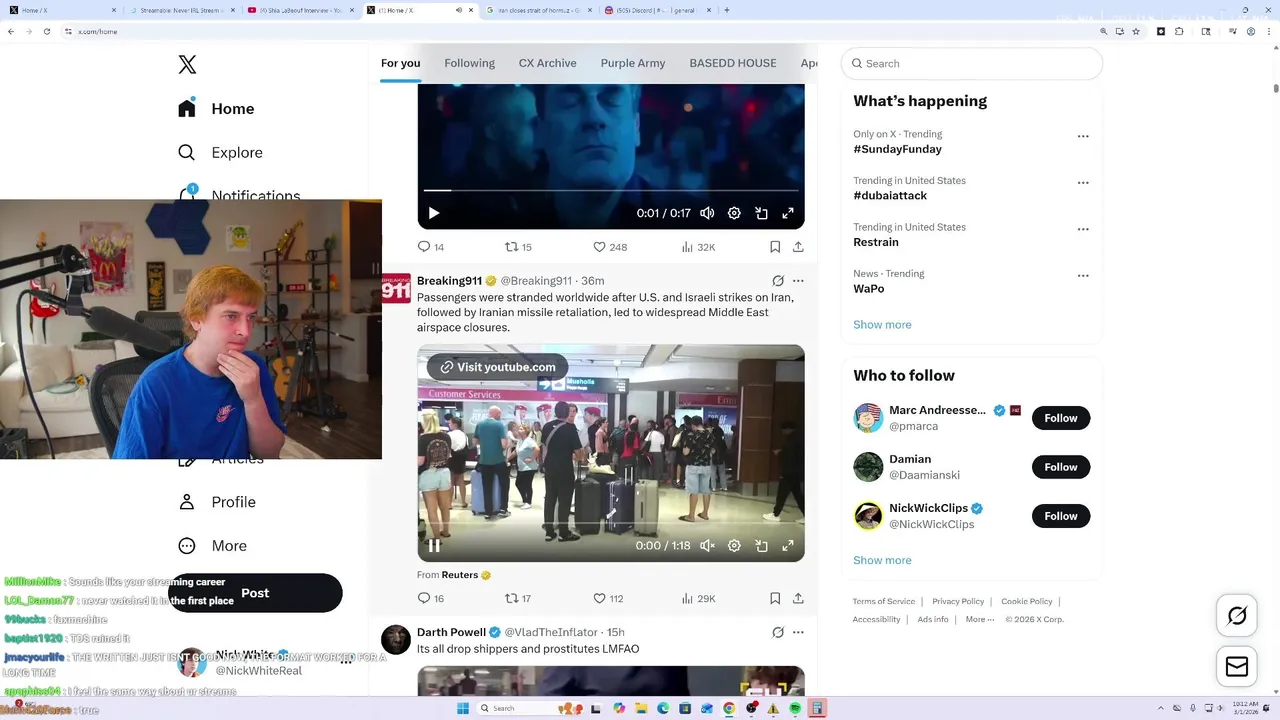Follow NickWickClips
1280x720 pixels.
[1061, 516]
